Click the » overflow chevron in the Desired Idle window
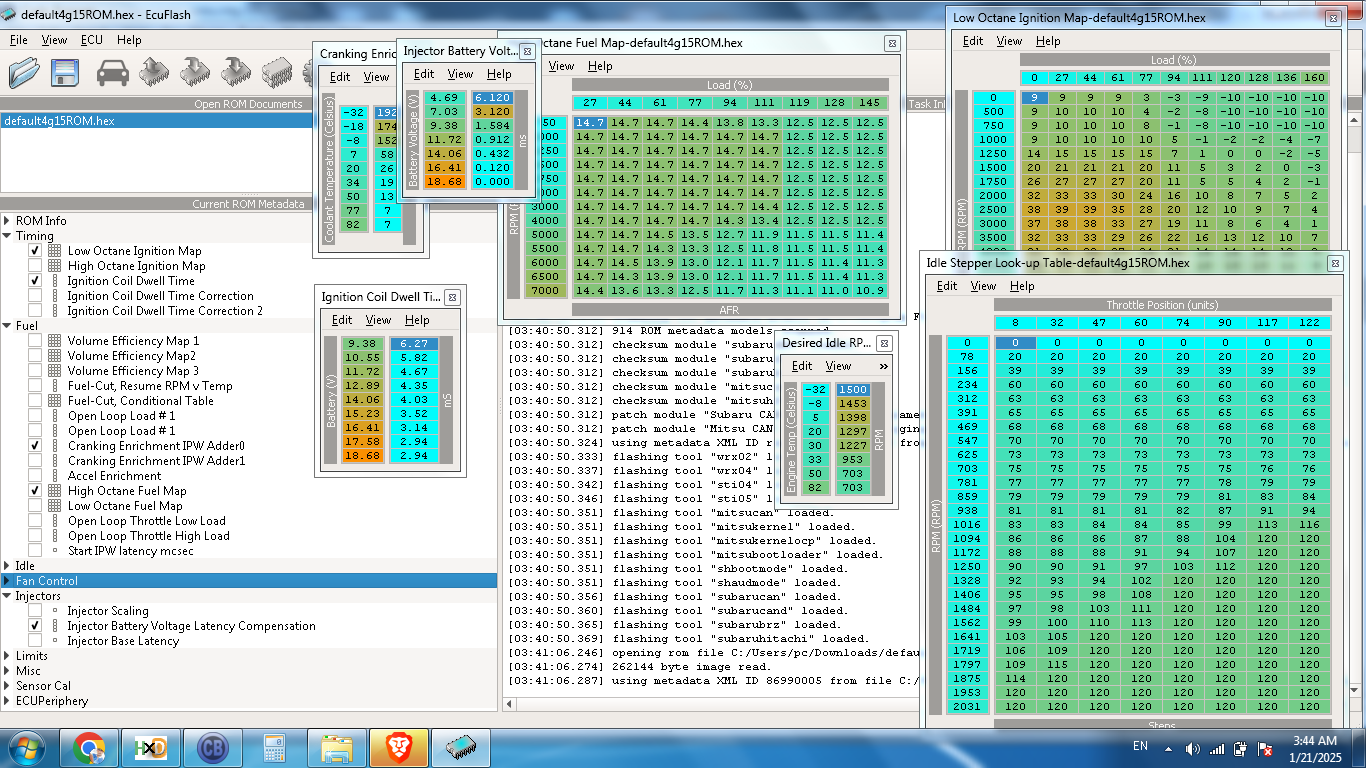The width and height of the screenshot is (1366, 768). point(883,366)
